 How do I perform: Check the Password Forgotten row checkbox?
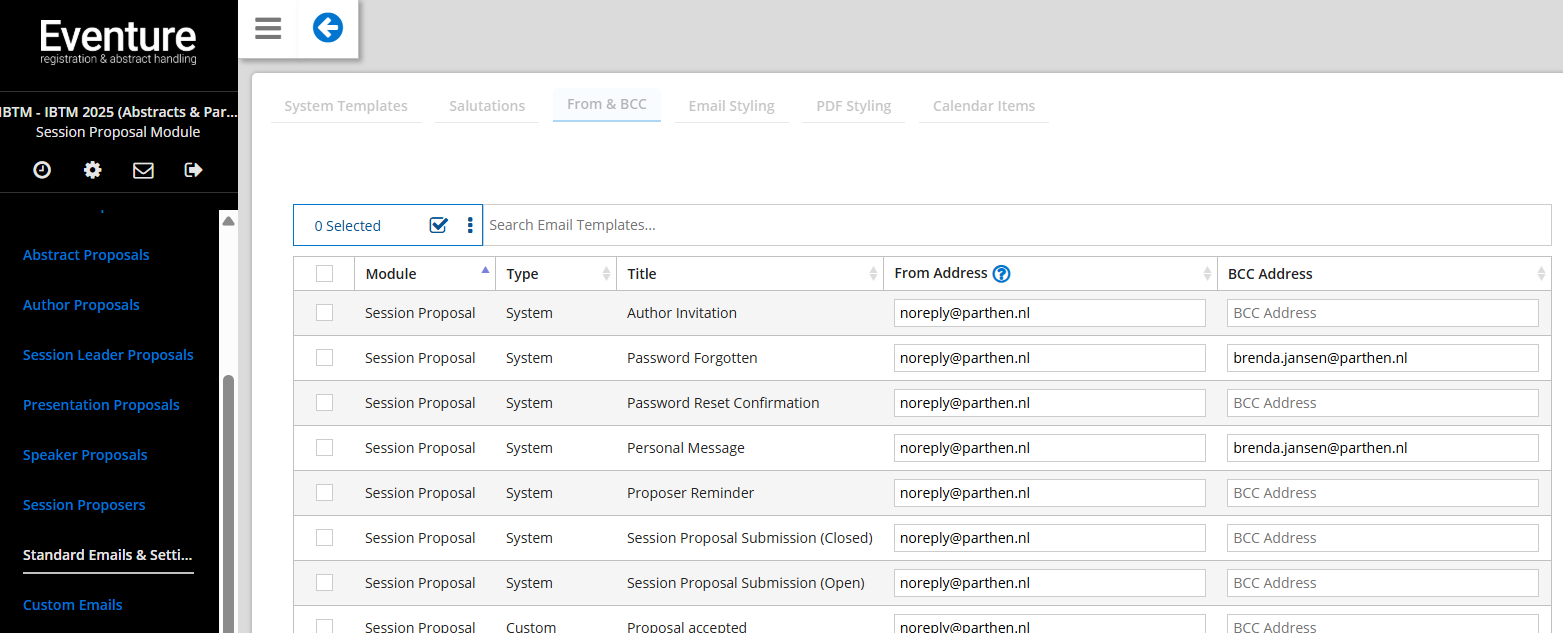tap(324, 357)
